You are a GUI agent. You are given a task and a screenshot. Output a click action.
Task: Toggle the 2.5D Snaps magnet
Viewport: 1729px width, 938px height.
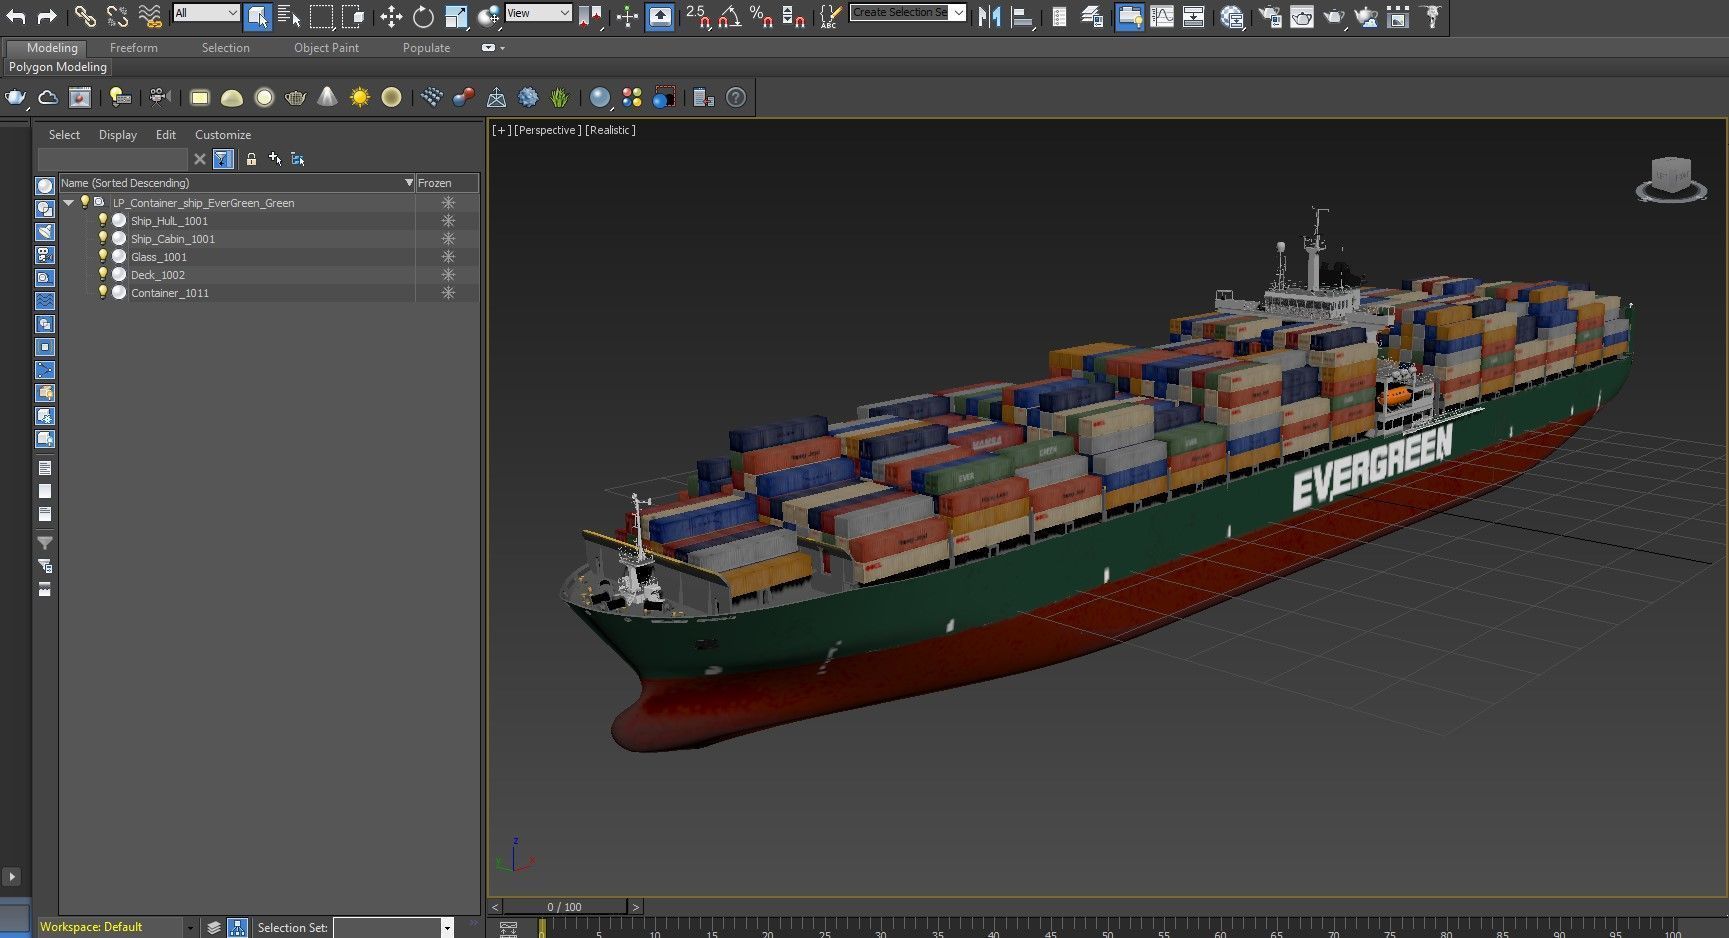point(698,16)
